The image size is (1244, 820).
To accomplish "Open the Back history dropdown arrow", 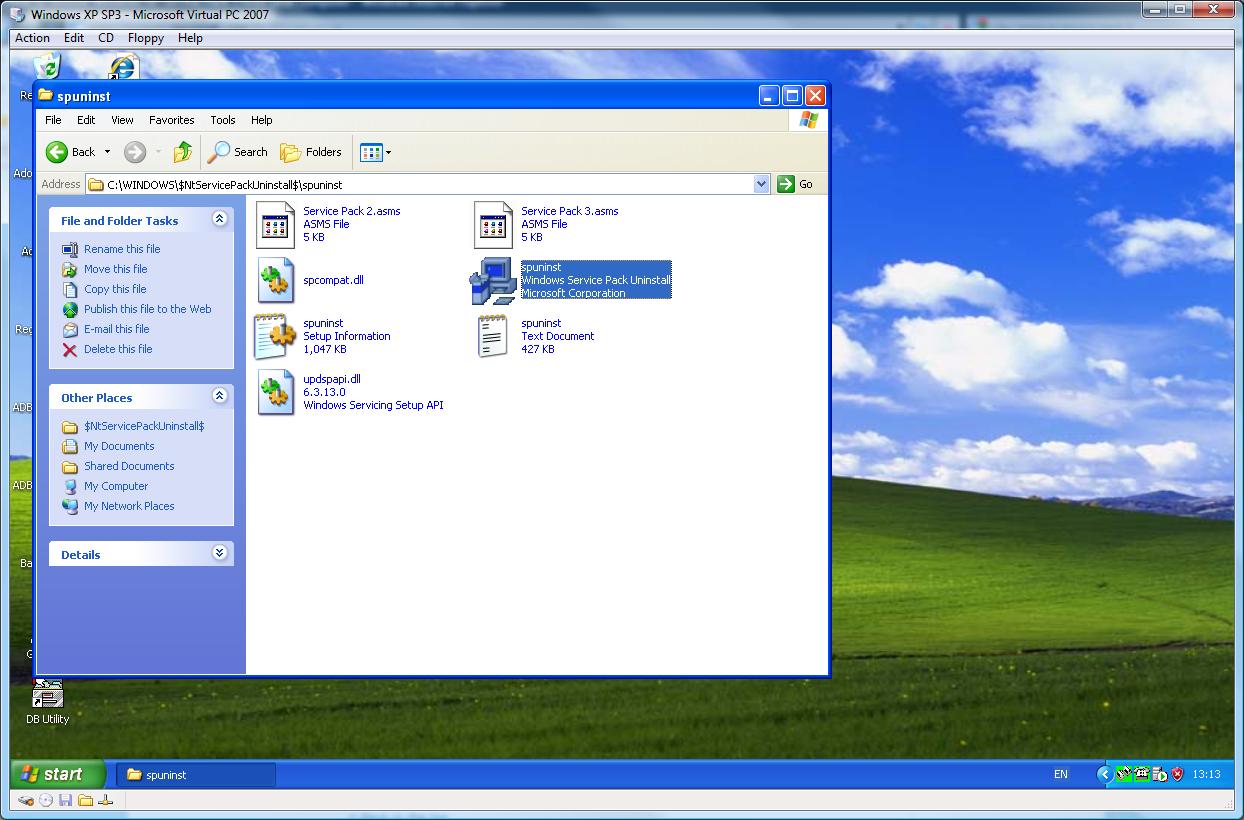I will pyautogui.click(x=107, y=152).
